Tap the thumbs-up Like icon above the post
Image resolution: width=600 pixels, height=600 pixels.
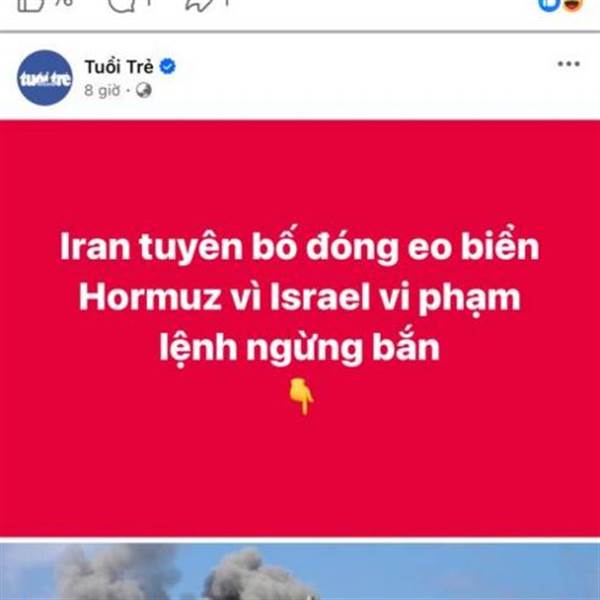point(31,5)
